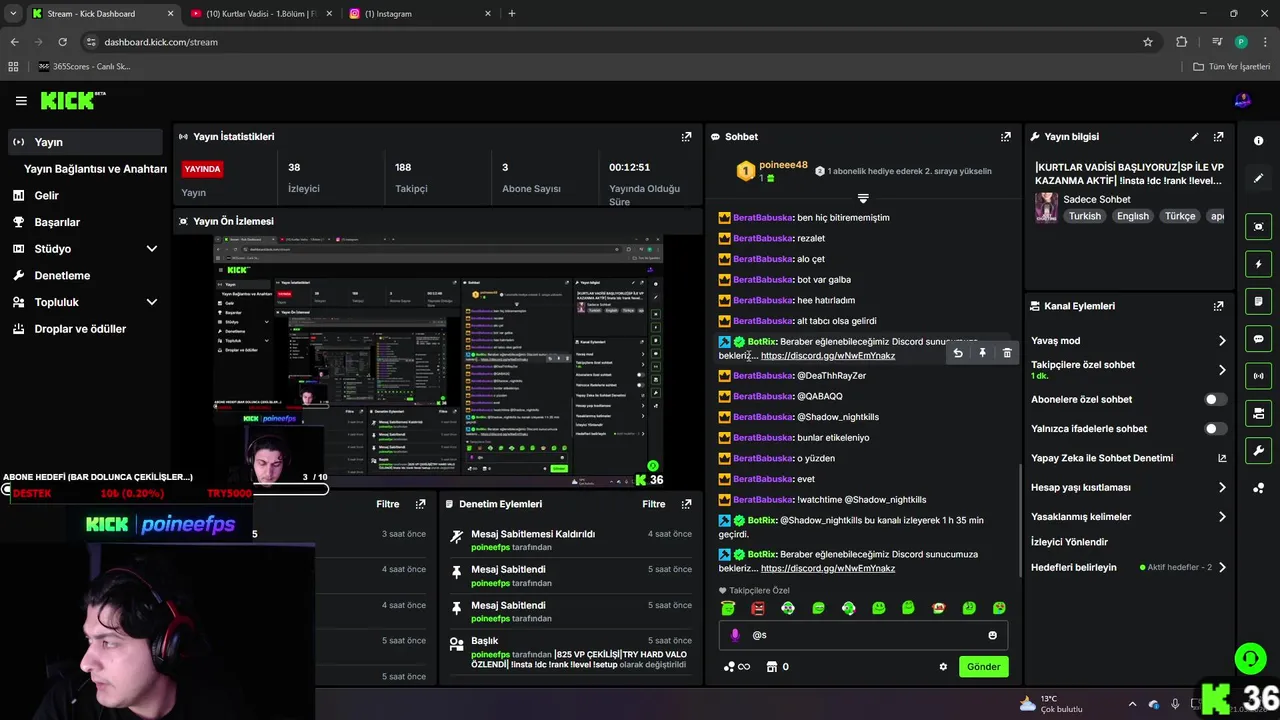
Task: Pop out the Yayın İstatistikleri panel
Action: 686,137
